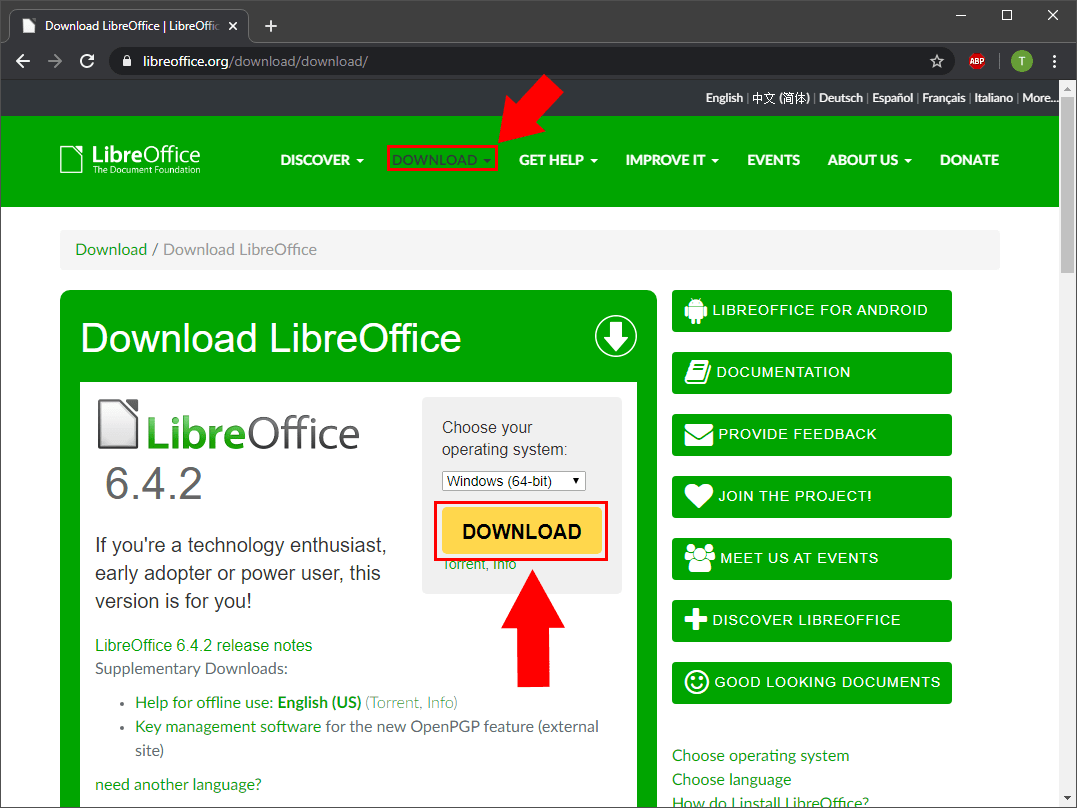The image size is (1077, 808).
Task: Click the page vertical scrollbar thumb
Action: (1067, 185)
